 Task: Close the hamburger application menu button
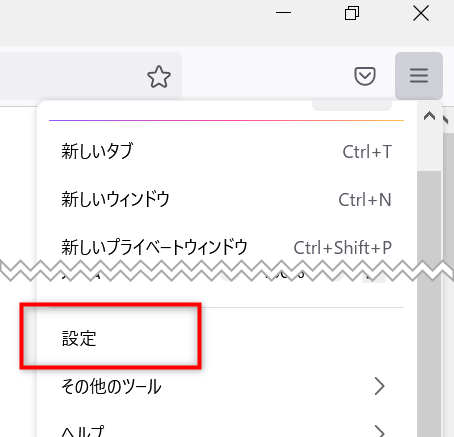pos(419,76)
